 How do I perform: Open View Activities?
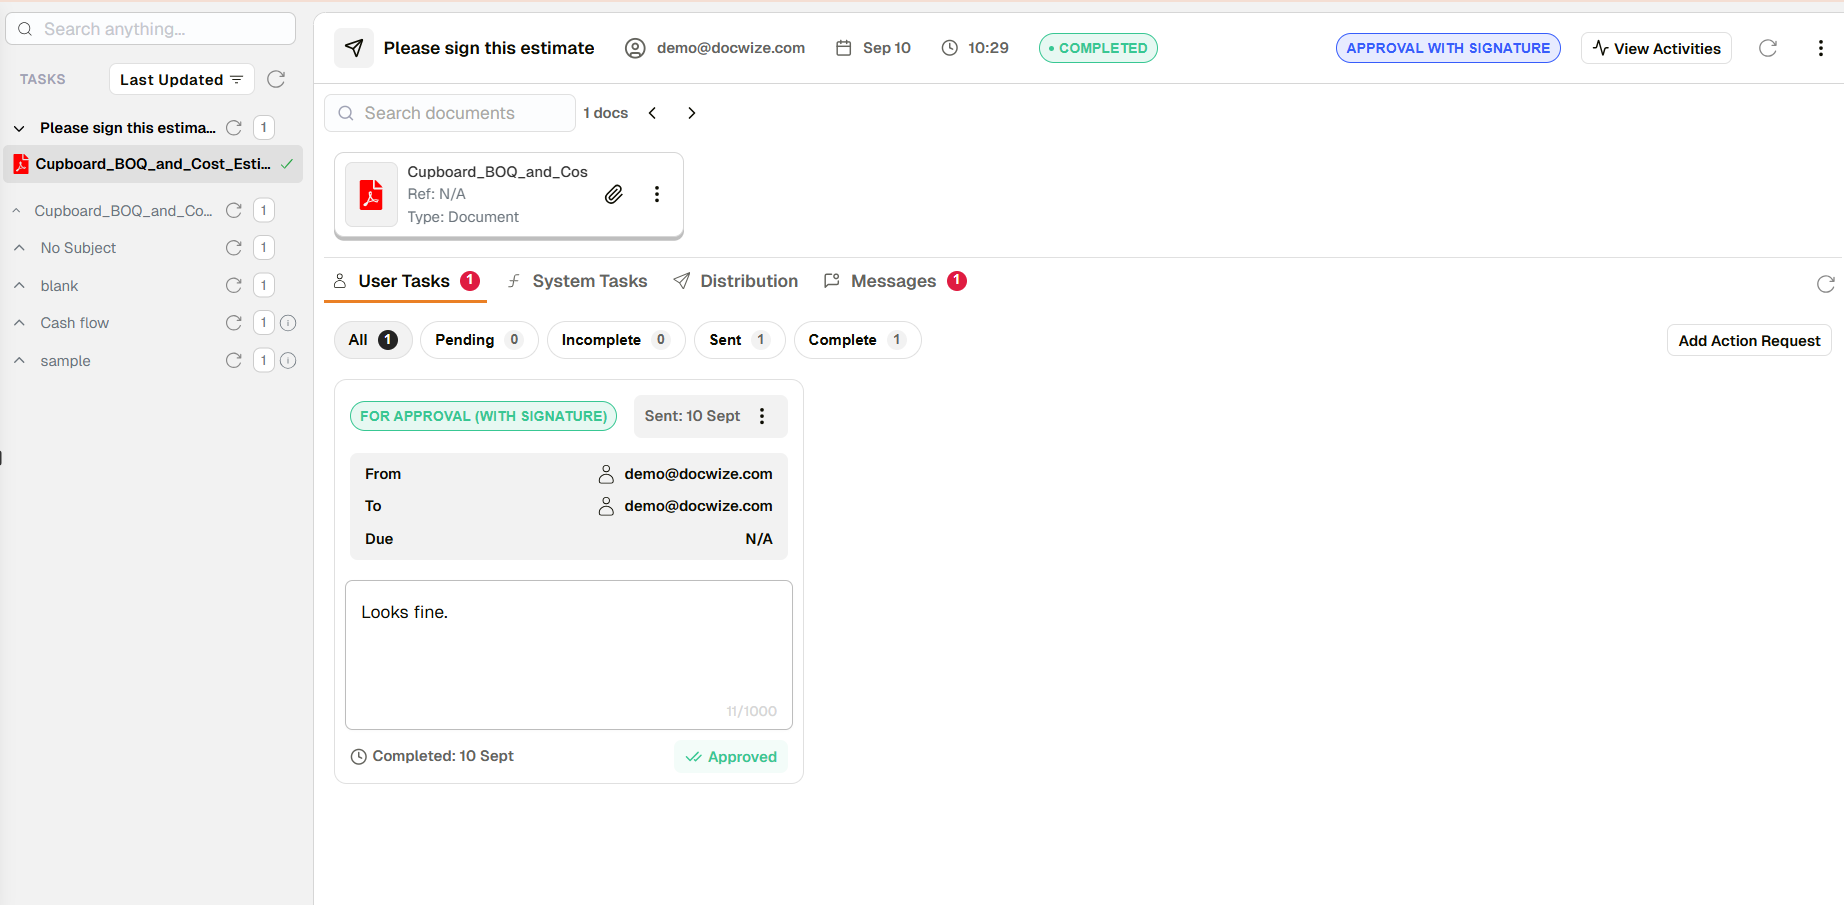tap(1655, 47)
